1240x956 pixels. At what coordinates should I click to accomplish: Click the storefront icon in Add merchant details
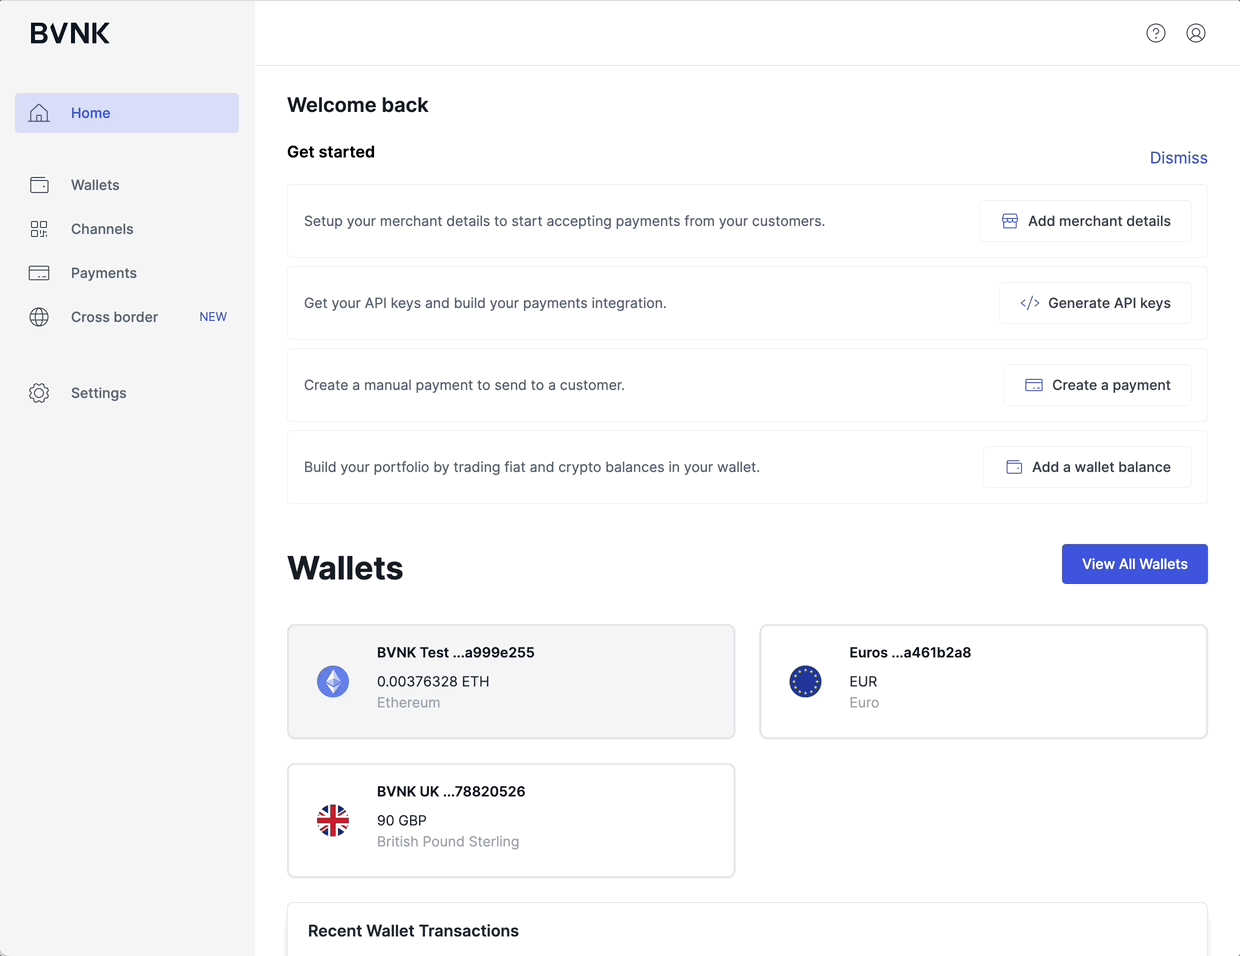1010,221
